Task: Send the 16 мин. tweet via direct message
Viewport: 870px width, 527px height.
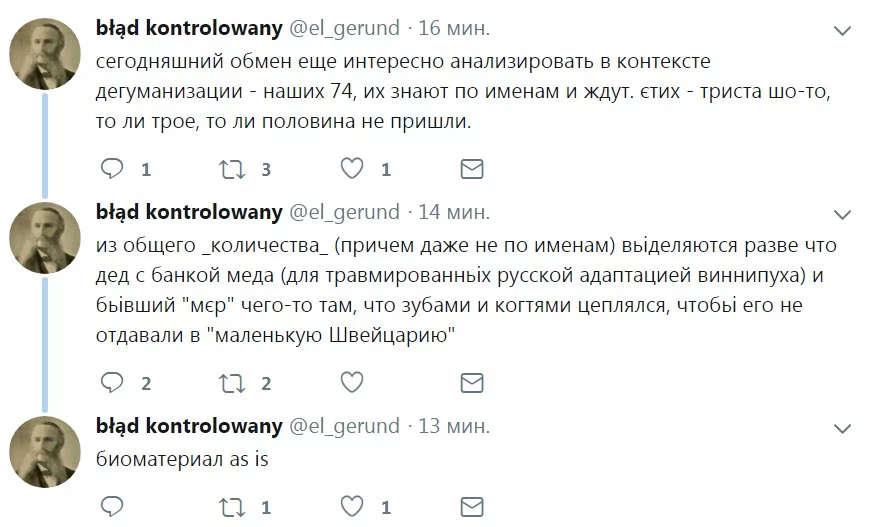Action: tap(471, 169)
